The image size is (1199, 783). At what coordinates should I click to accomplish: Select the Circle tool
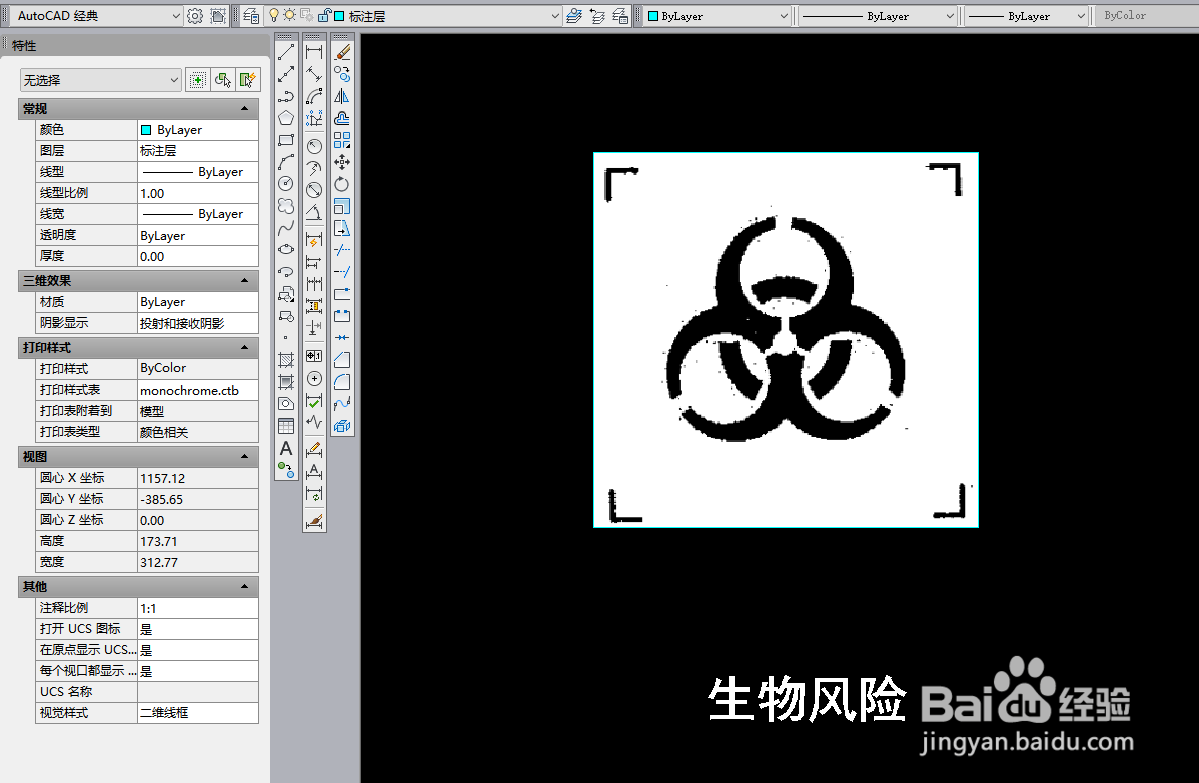286,184
